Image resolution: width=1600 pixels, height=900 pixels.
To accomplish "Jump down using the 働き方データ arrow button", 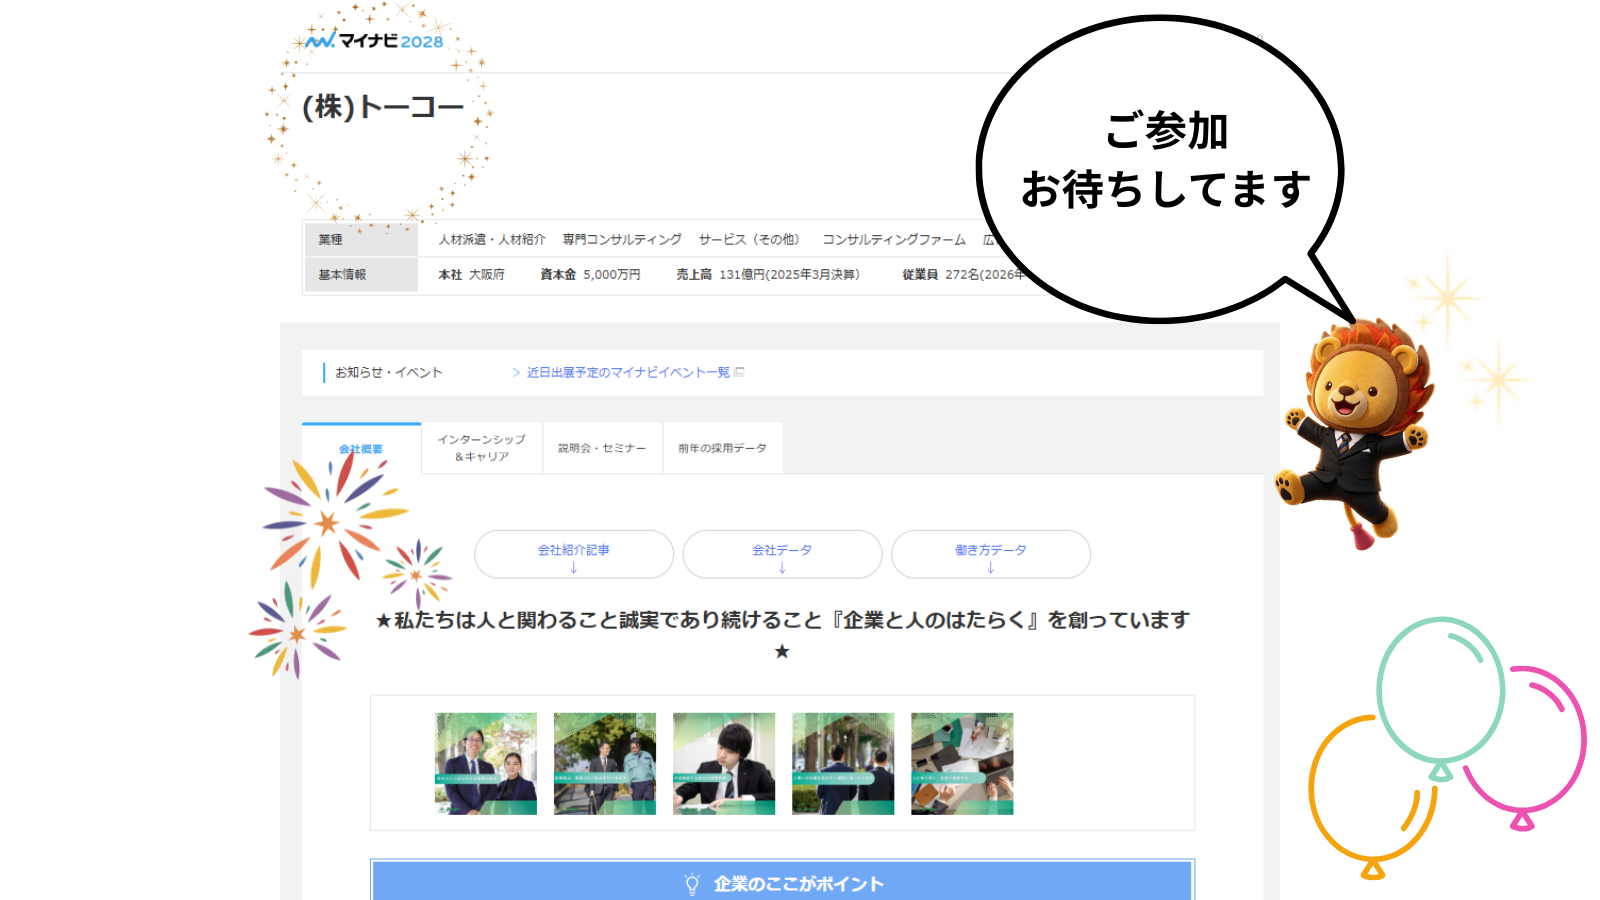I will (x=990, y=554).
